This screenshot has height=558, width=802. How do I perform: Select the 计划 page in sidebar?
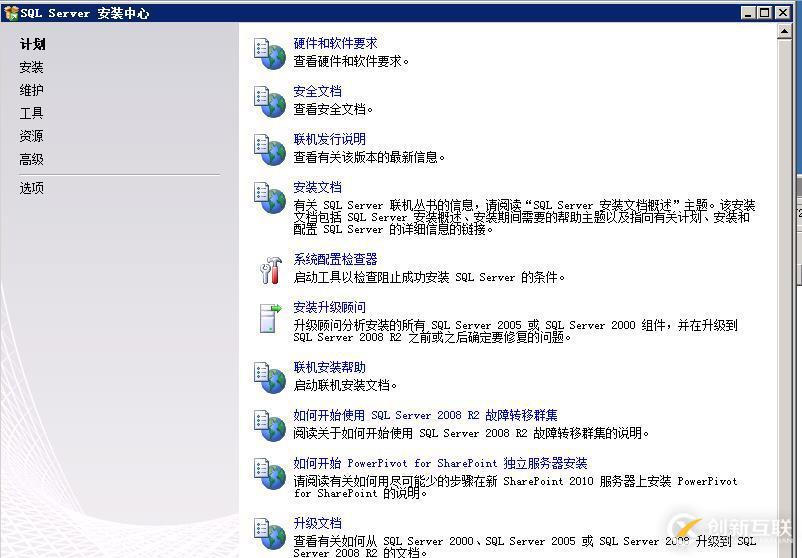pos(32,44)
